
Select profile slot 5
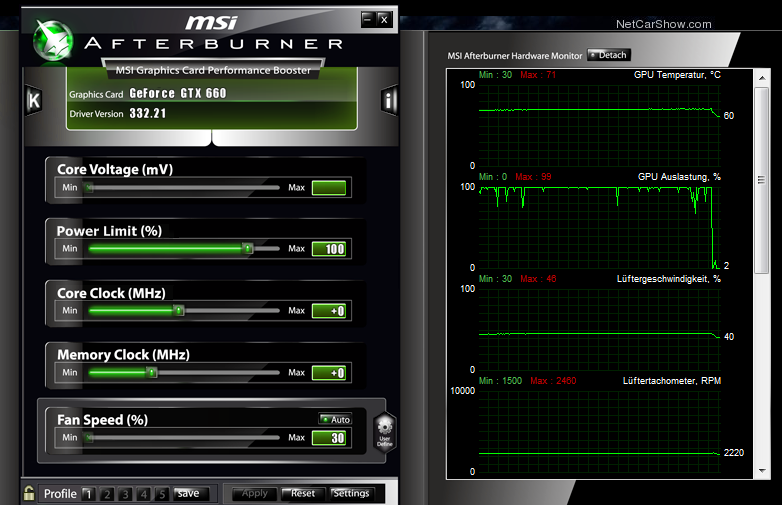coord(162,494)
